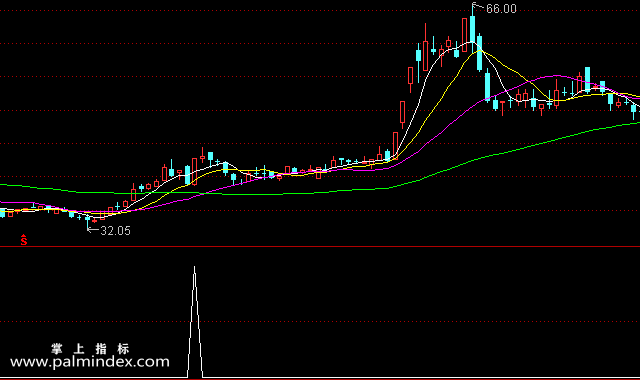Select the 66.00 high price label
Image resolution: width=640 pixels, height=380 pixels.
click(x=501, y=9)
